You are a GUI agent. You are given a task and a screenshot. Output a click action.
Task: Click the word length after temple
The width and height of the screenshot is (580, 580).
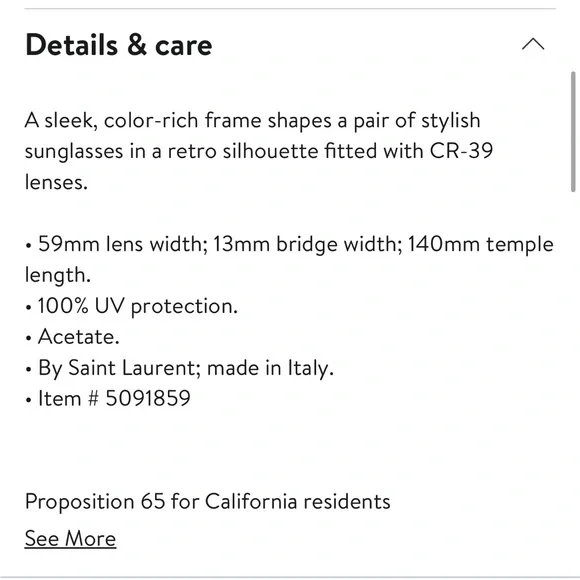[x=58, y=276]
